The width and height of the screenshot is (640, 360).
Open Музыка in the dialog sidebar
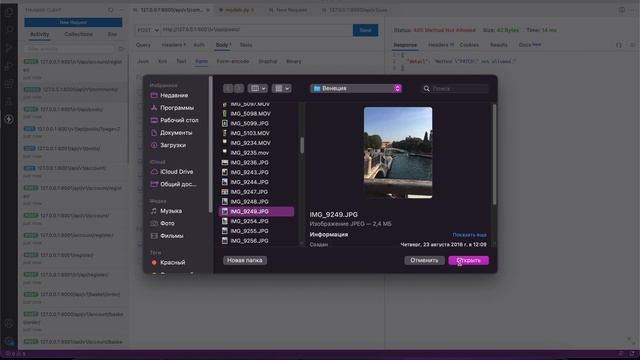166,211
